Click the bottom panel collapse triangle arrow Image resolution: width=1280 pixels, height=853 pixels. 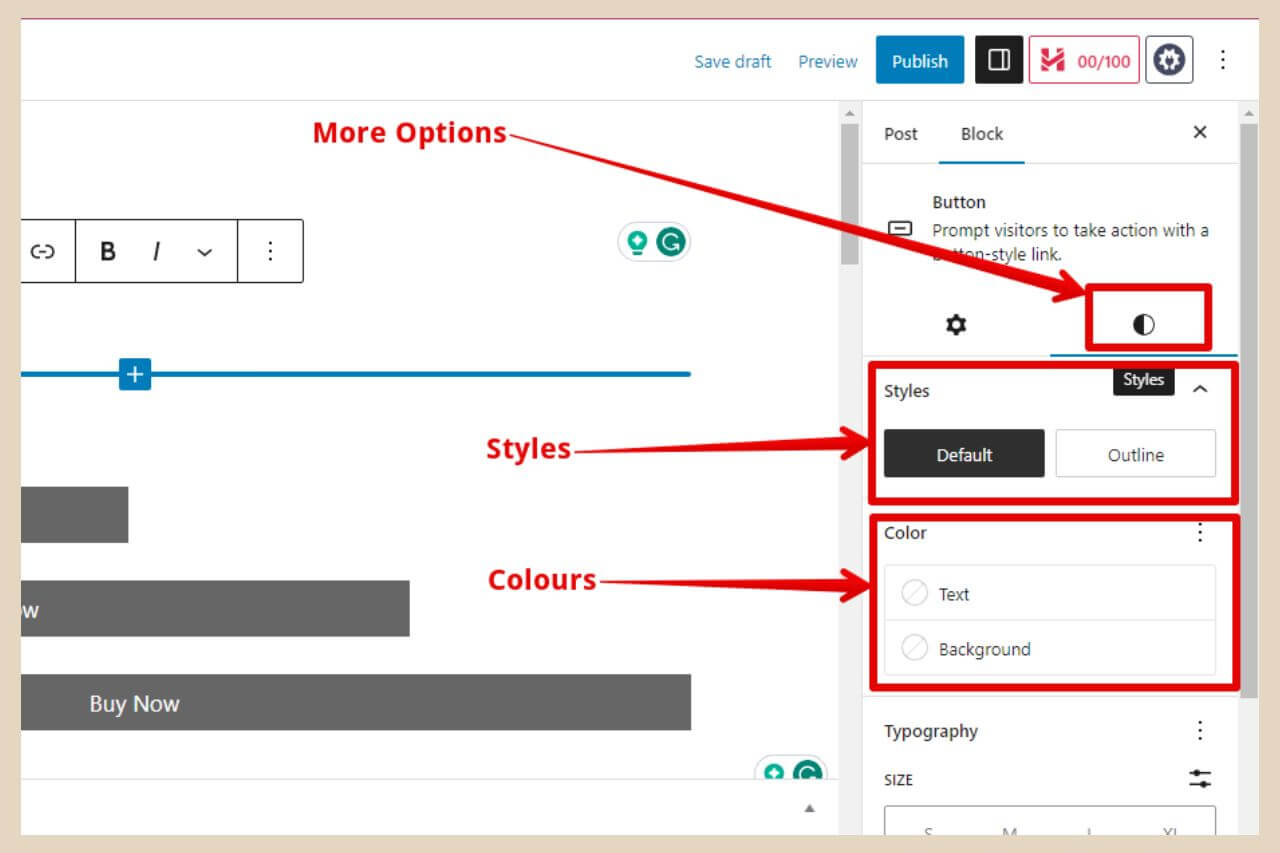(810, 808)
